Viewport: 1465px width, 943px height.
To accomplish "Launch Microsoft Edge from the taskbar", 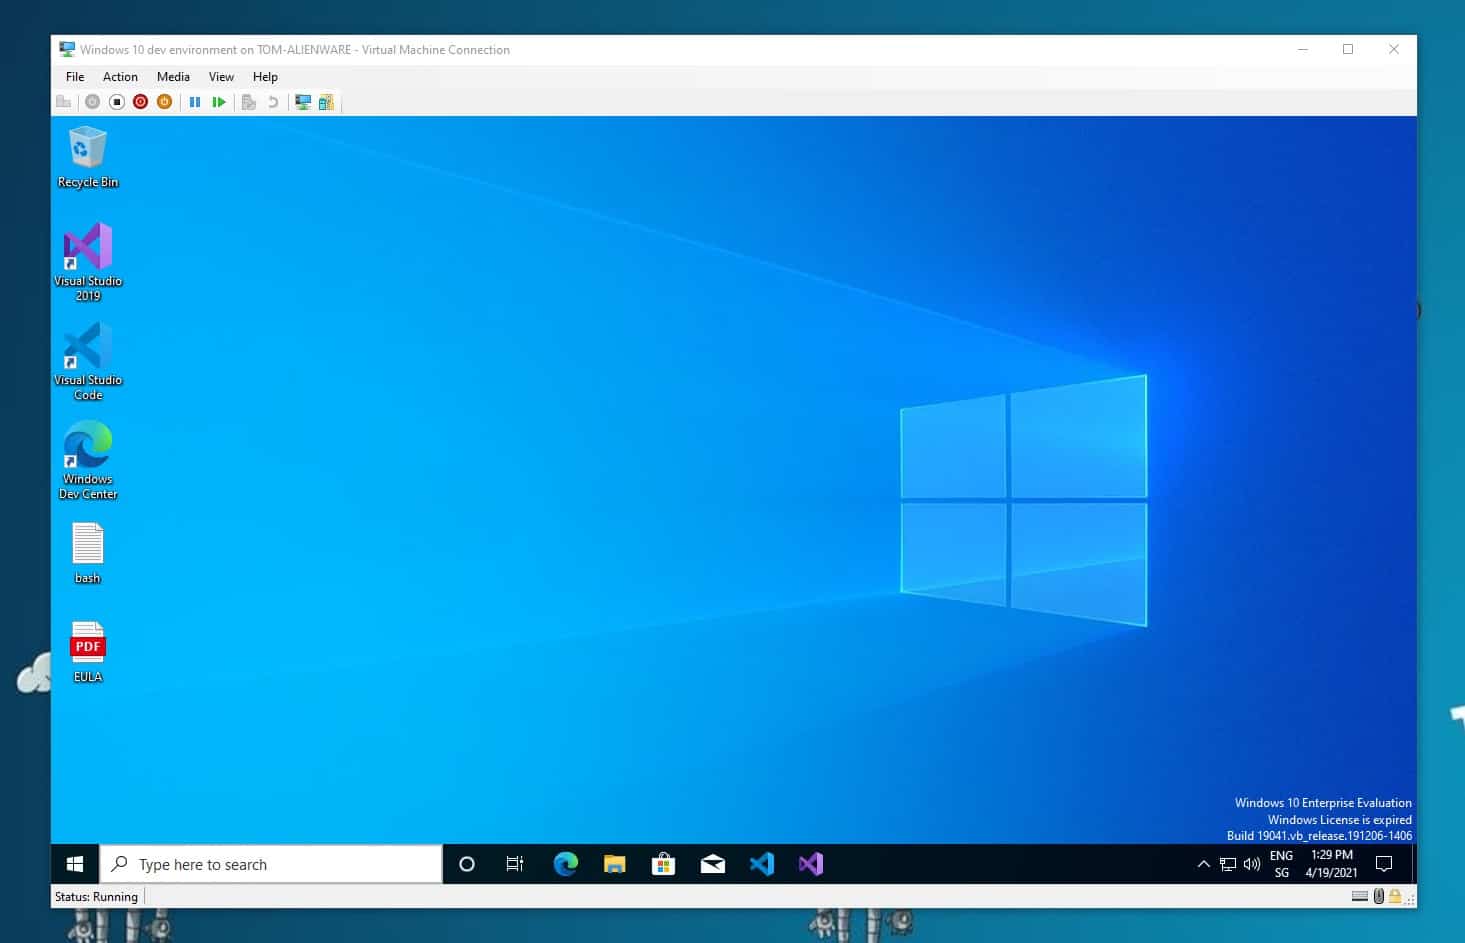I will pyautogui.click(x=565, y=864).
